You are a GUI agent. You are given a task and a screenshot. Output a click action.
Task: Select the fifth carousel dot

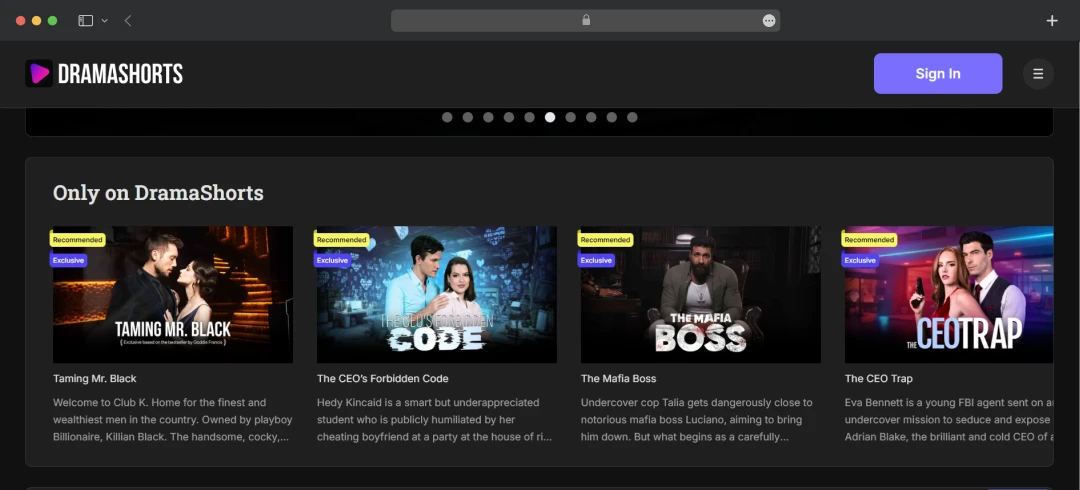tap(529, 117)
